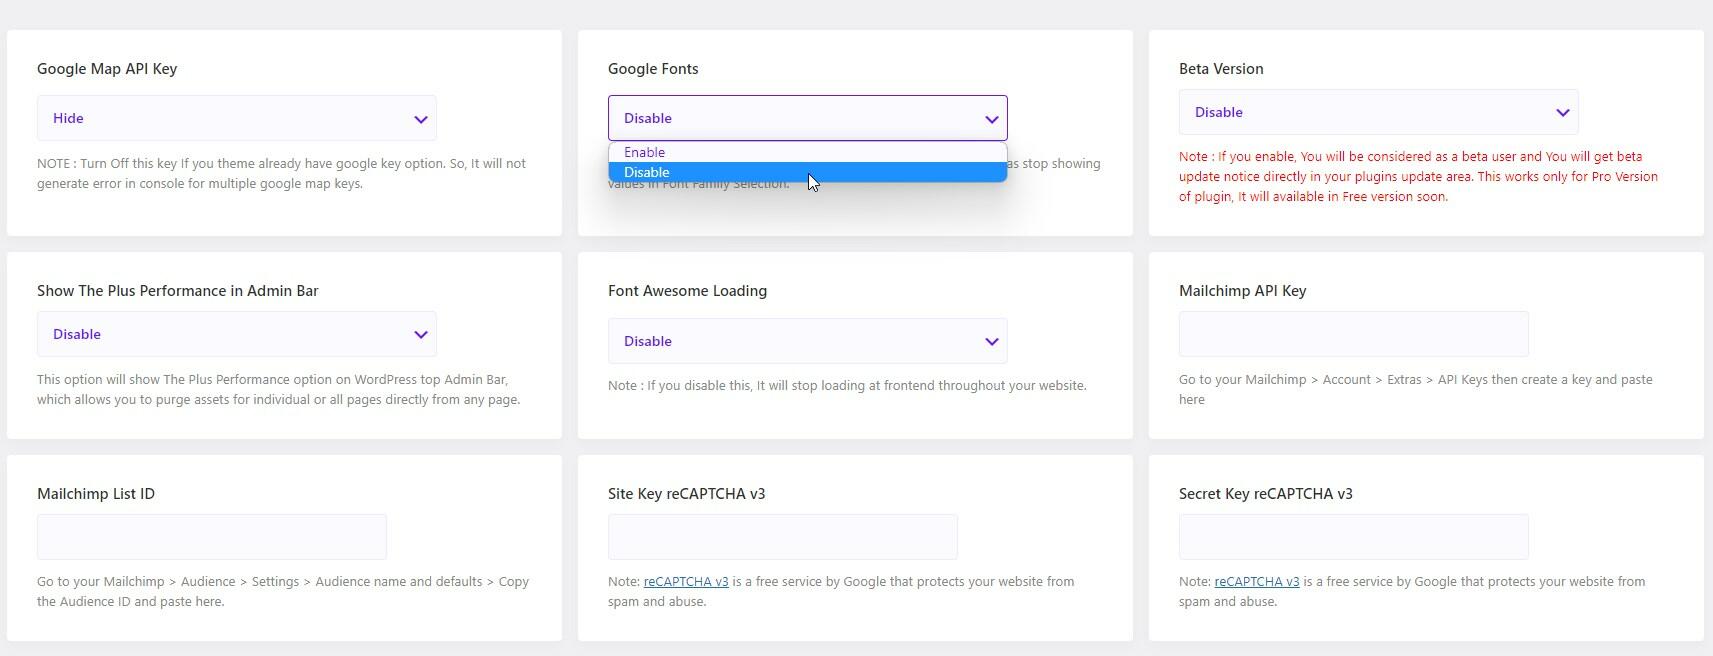The image size is (1713, 656).
Task: Click the Font Awesome disable note text
Action: pos(847,385)
